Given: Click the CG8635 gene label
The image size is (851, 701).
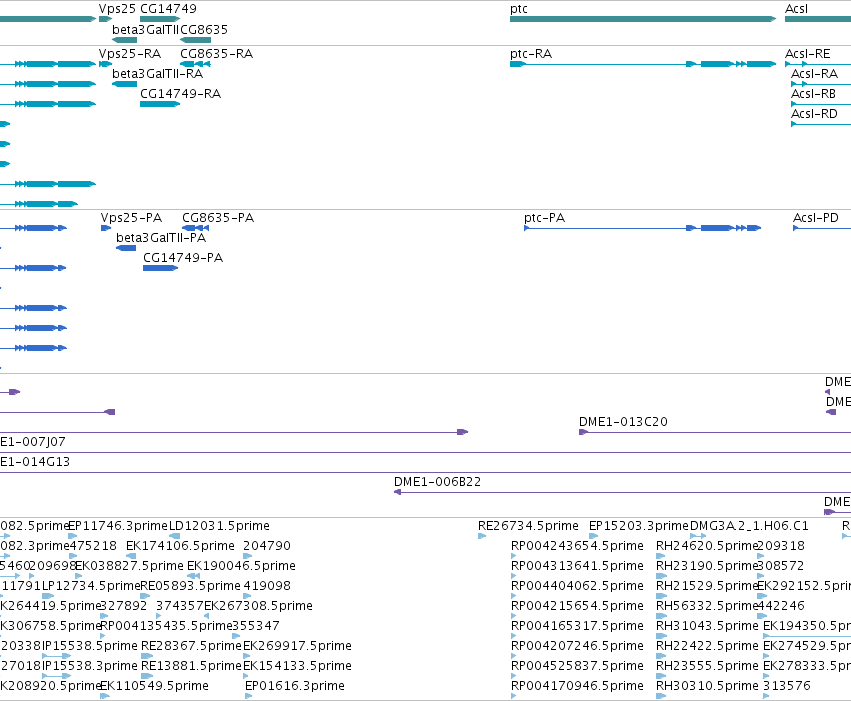Looking at the screenshot, I should pos(204,29).
